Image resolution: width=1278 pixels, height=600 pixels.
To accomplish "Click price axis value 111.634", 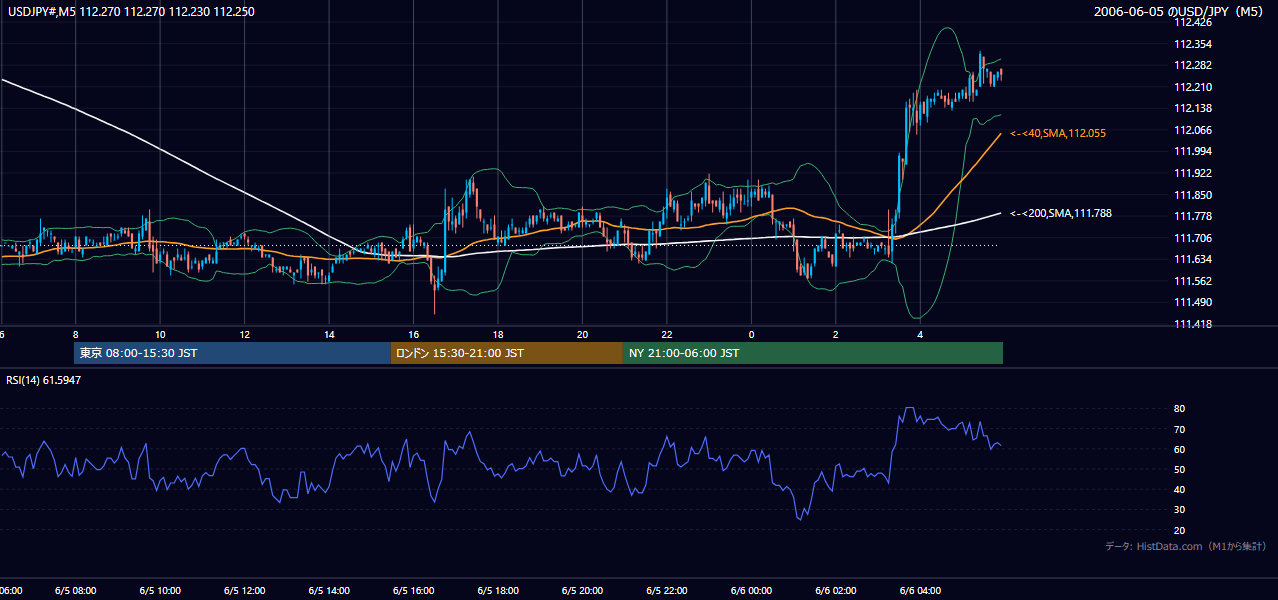I will click(x=1192, y=259).
